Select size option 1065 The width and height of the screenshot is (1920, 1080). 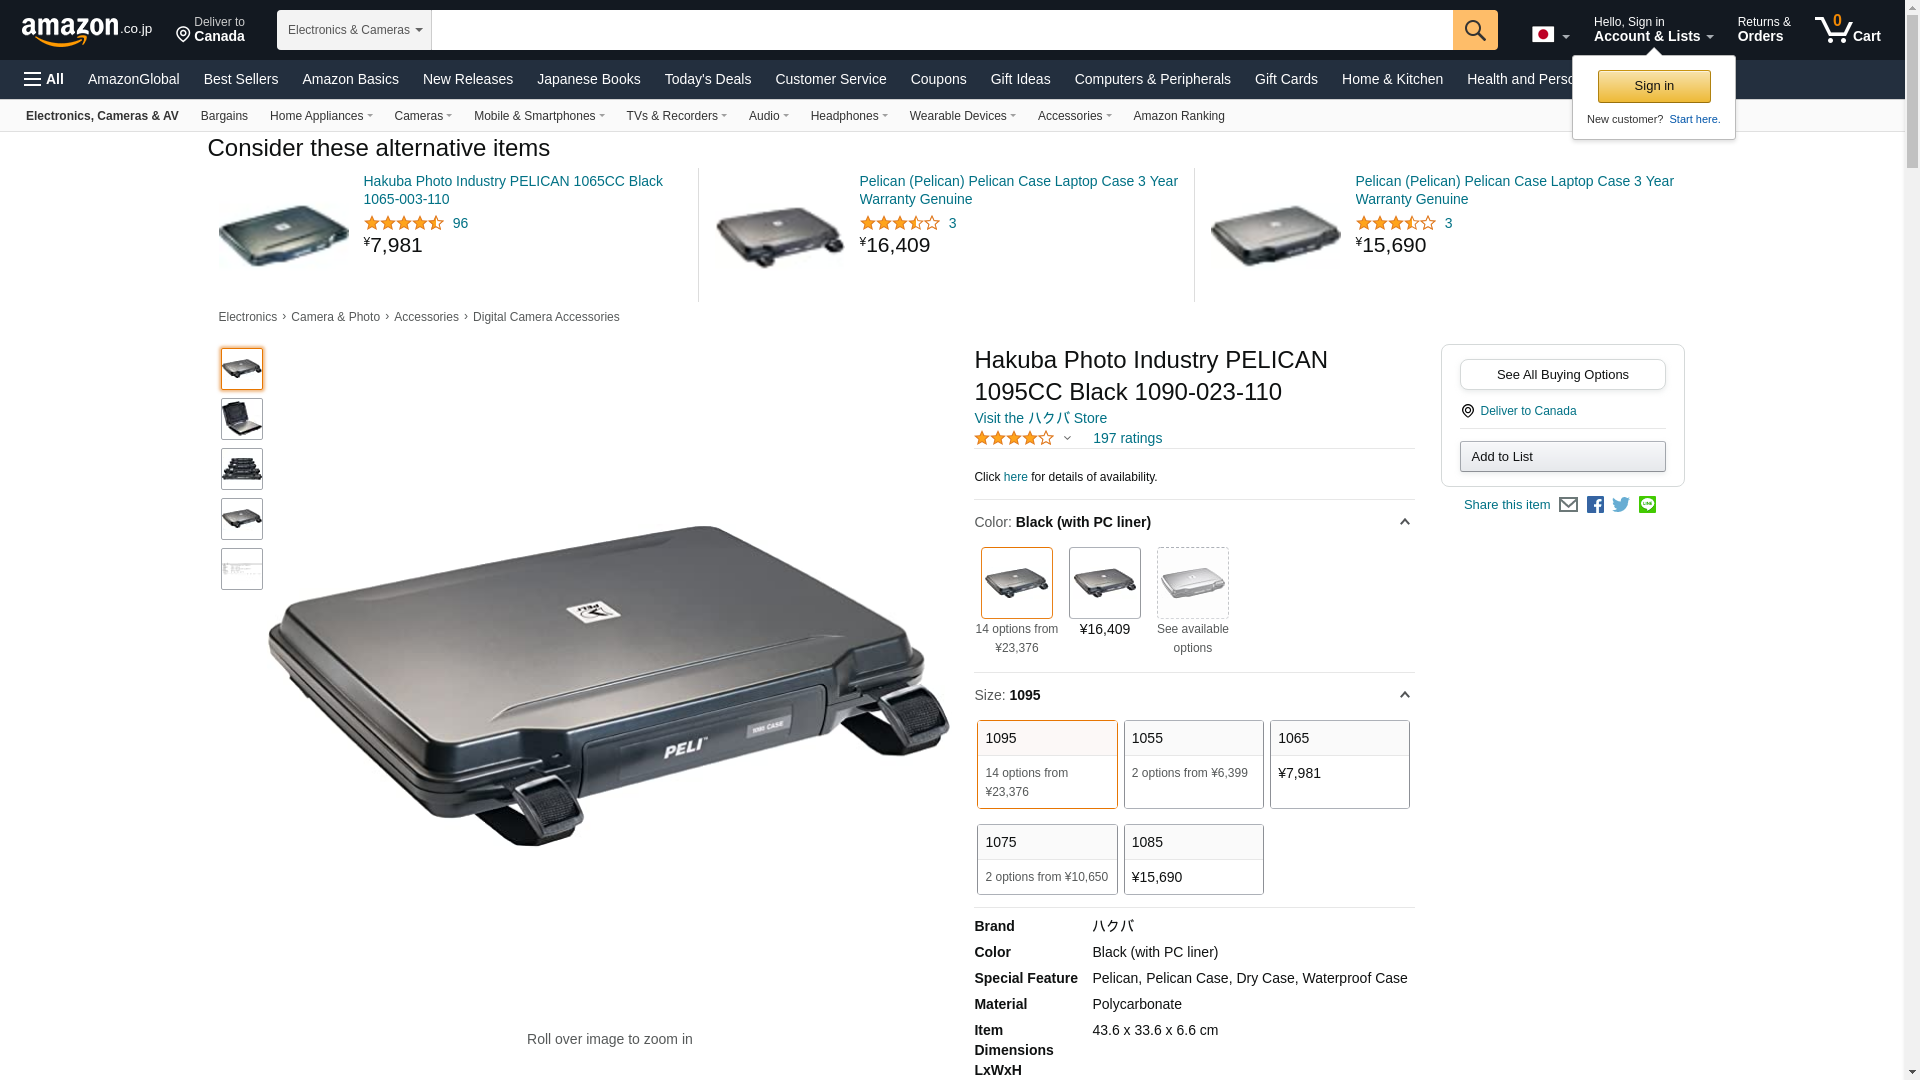pos(1339,764)
